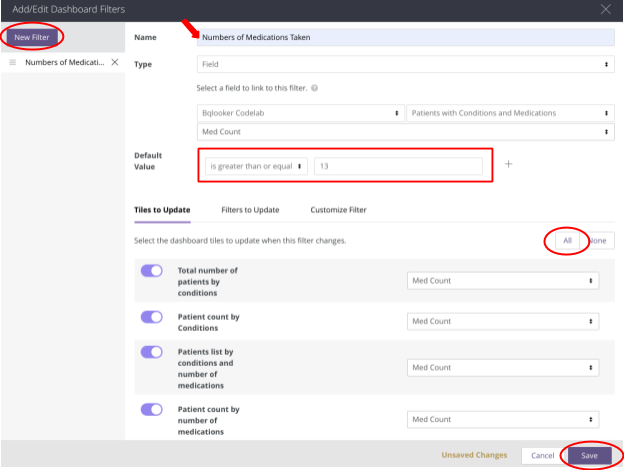Toggle Patient count by Conditions tile
Screen dimensions: 624x470
[152, 317]
